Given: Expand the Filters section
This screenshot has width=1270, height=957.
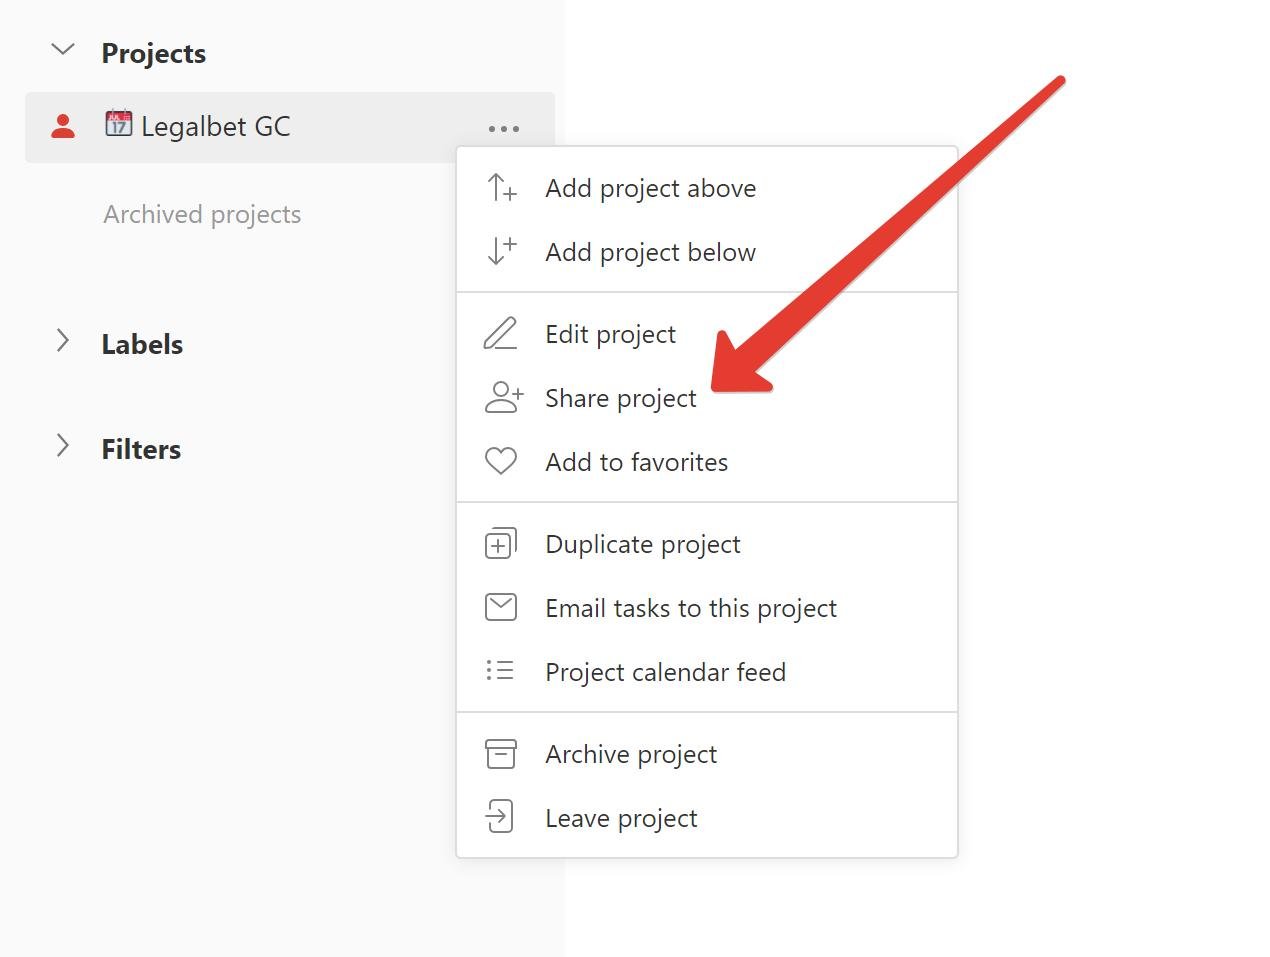Looking at the screenshot, I should point(63,446).
